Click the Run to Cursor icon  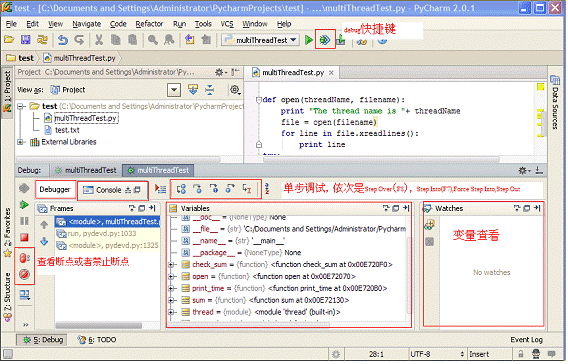(247, 189)
